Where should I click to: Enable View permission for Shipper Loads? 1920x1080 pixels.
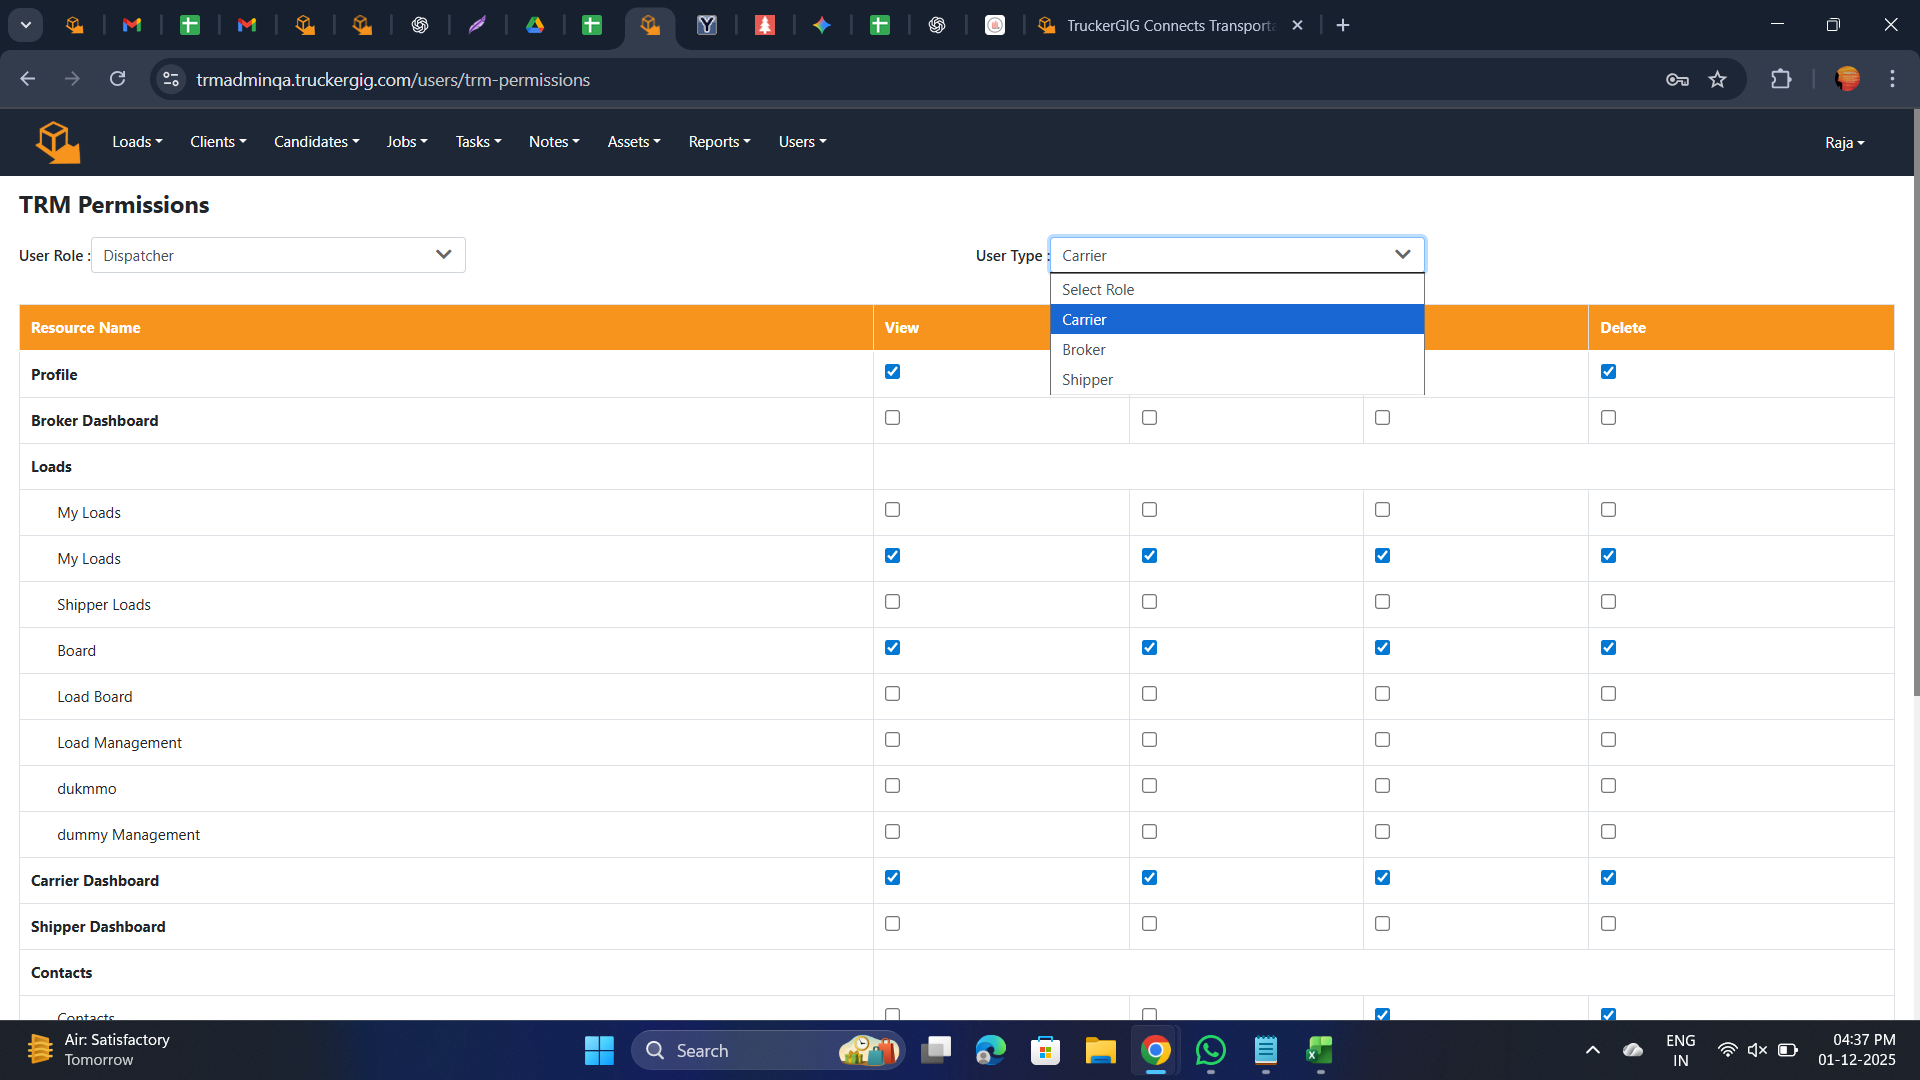pos(892,602)
